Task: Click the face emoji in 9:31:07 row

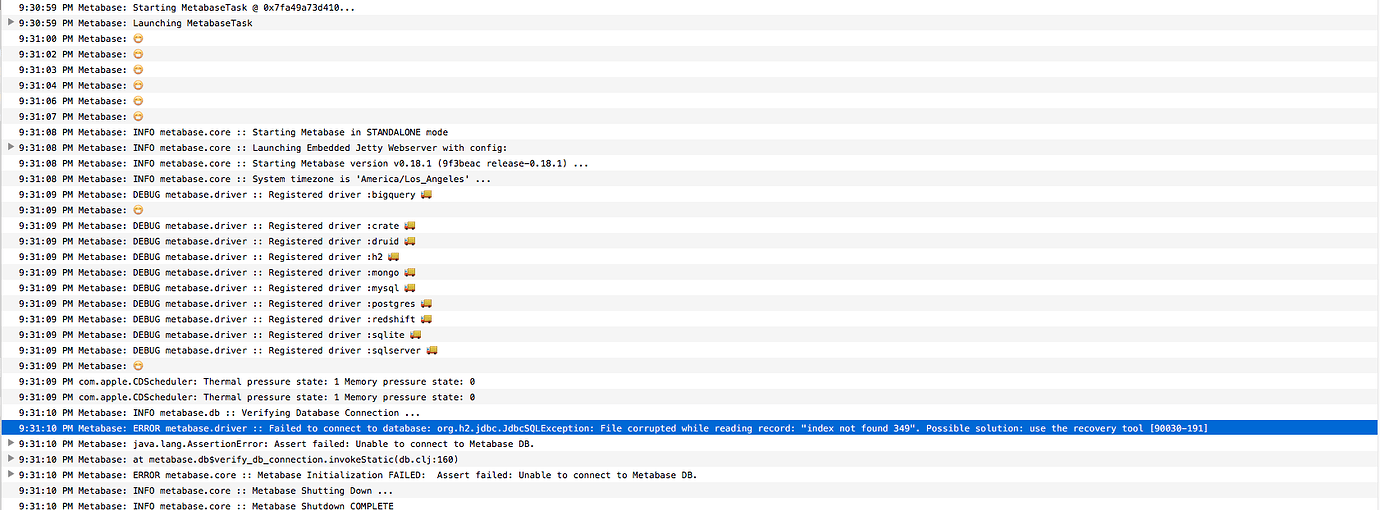Action: tap(138, 116)
